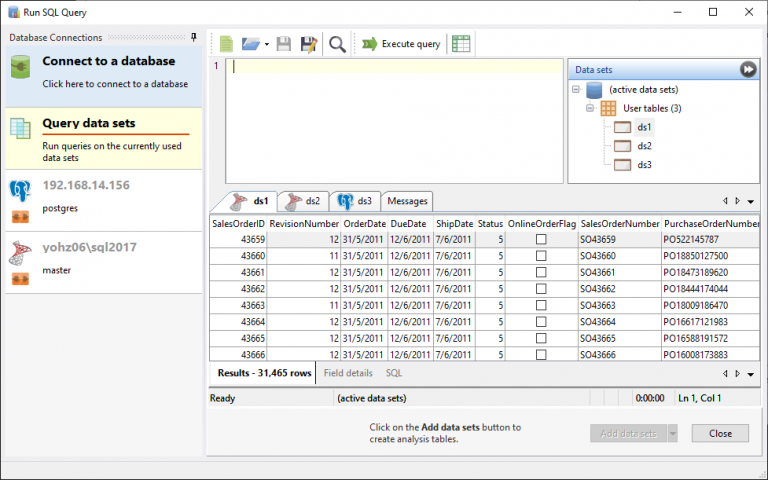768x480 pixels.
Task: Toggle the results grid icon
Action: [461, 44]
